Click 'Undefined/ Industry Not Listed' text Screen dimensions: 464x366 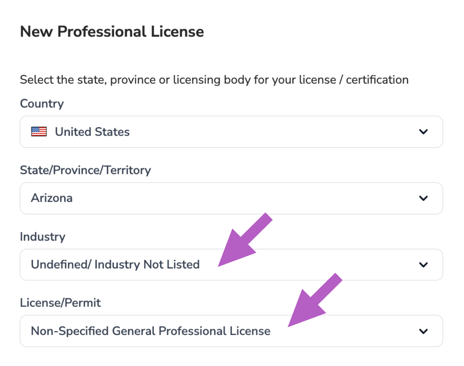point(115,264)
